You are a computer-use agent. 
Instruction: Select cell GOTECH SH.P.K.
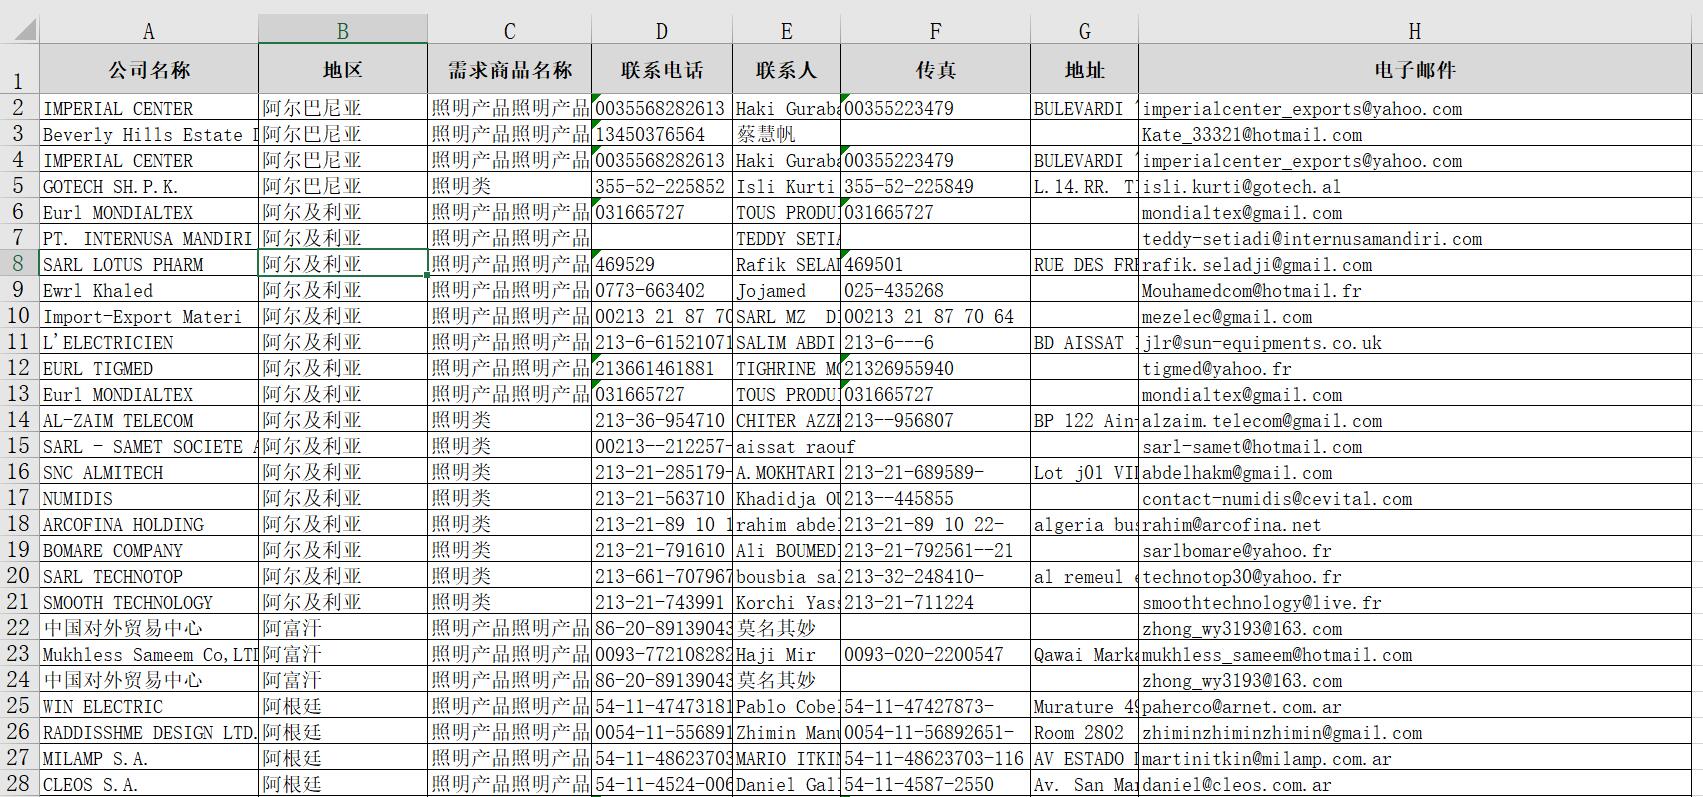point(149,186)
